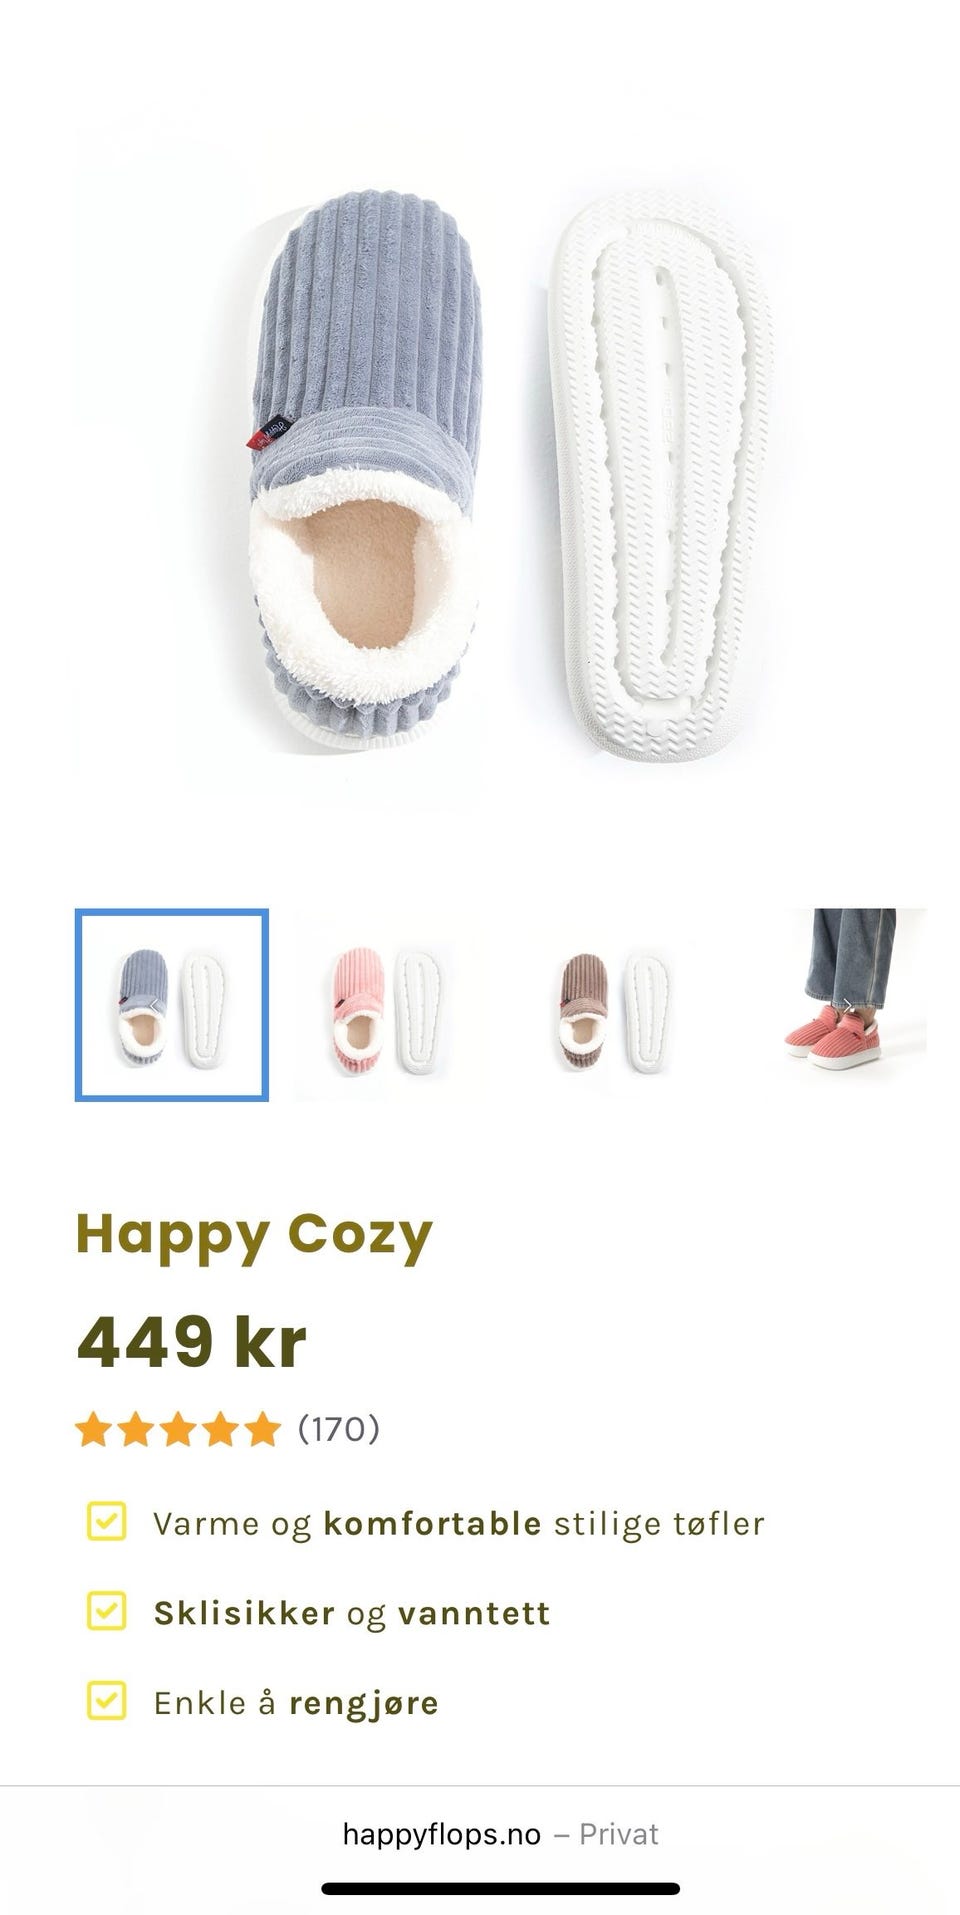Click the check icon beside Sklisikker og vanntett

[106, 1611]
